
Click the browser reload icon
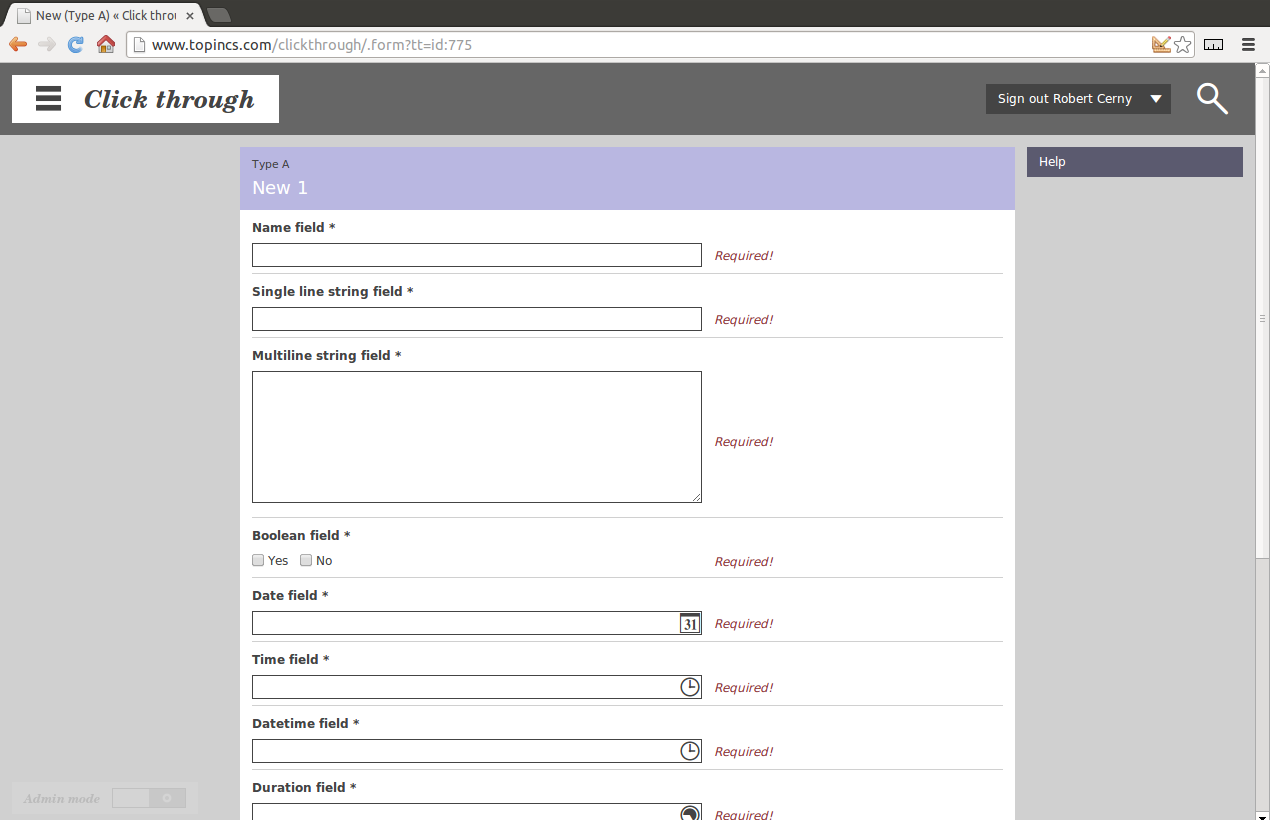(x=75, y=44)
